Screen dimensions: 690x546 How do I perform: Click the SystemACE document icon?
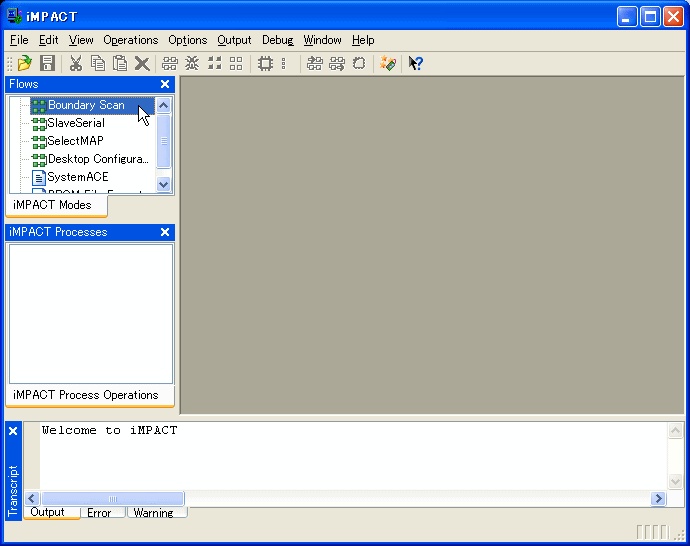click(x=39, y=177)
